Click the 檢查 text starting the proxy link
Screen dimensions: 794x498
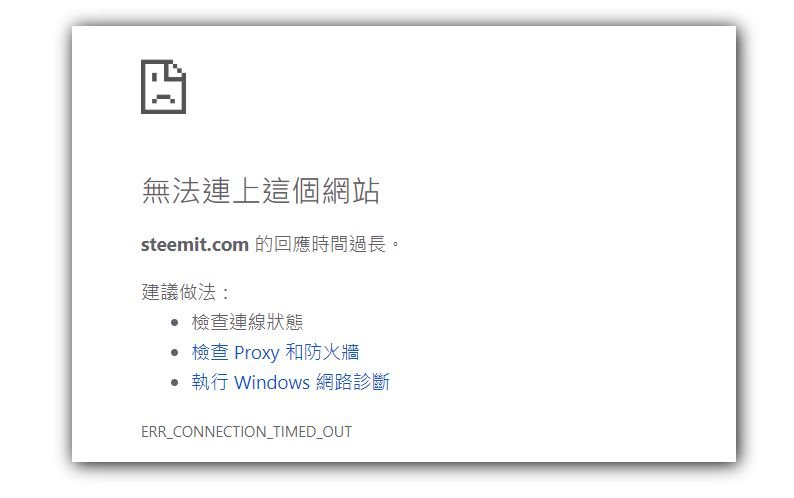[x=210, y=352]
